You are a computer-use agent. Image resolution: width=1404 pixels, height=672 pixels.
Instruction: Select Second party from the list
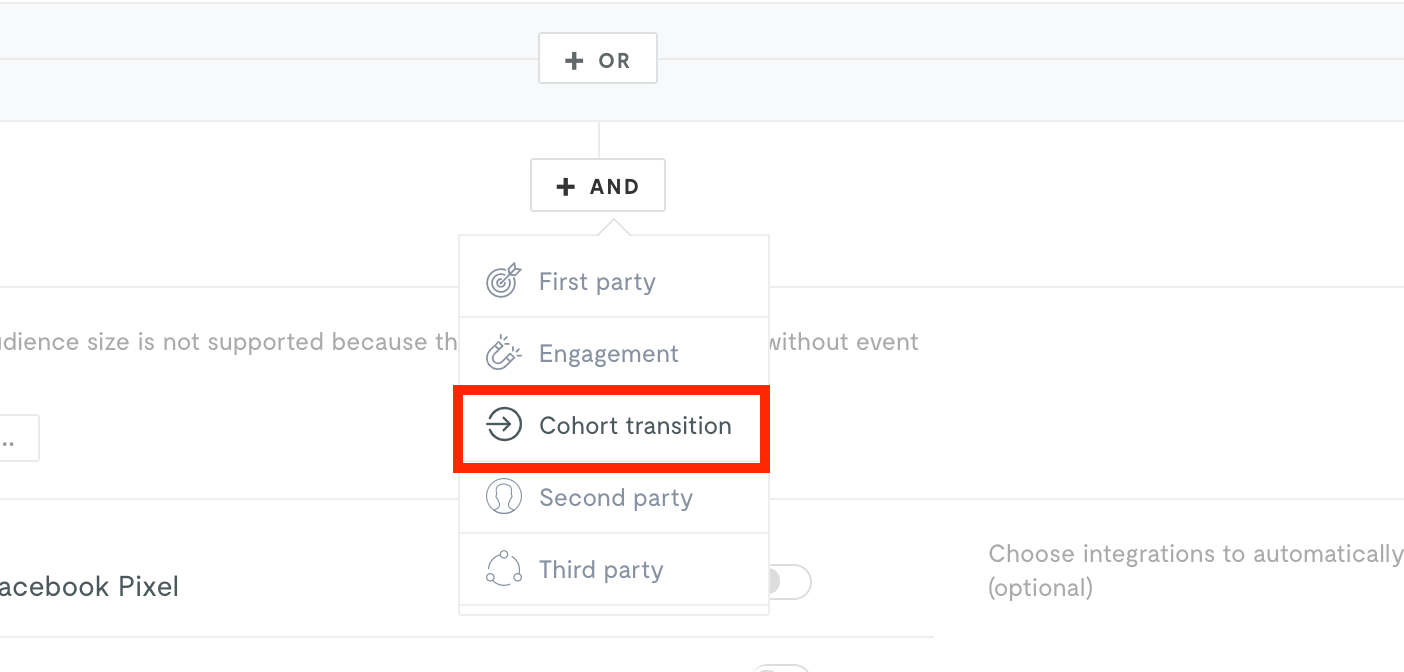614,498
